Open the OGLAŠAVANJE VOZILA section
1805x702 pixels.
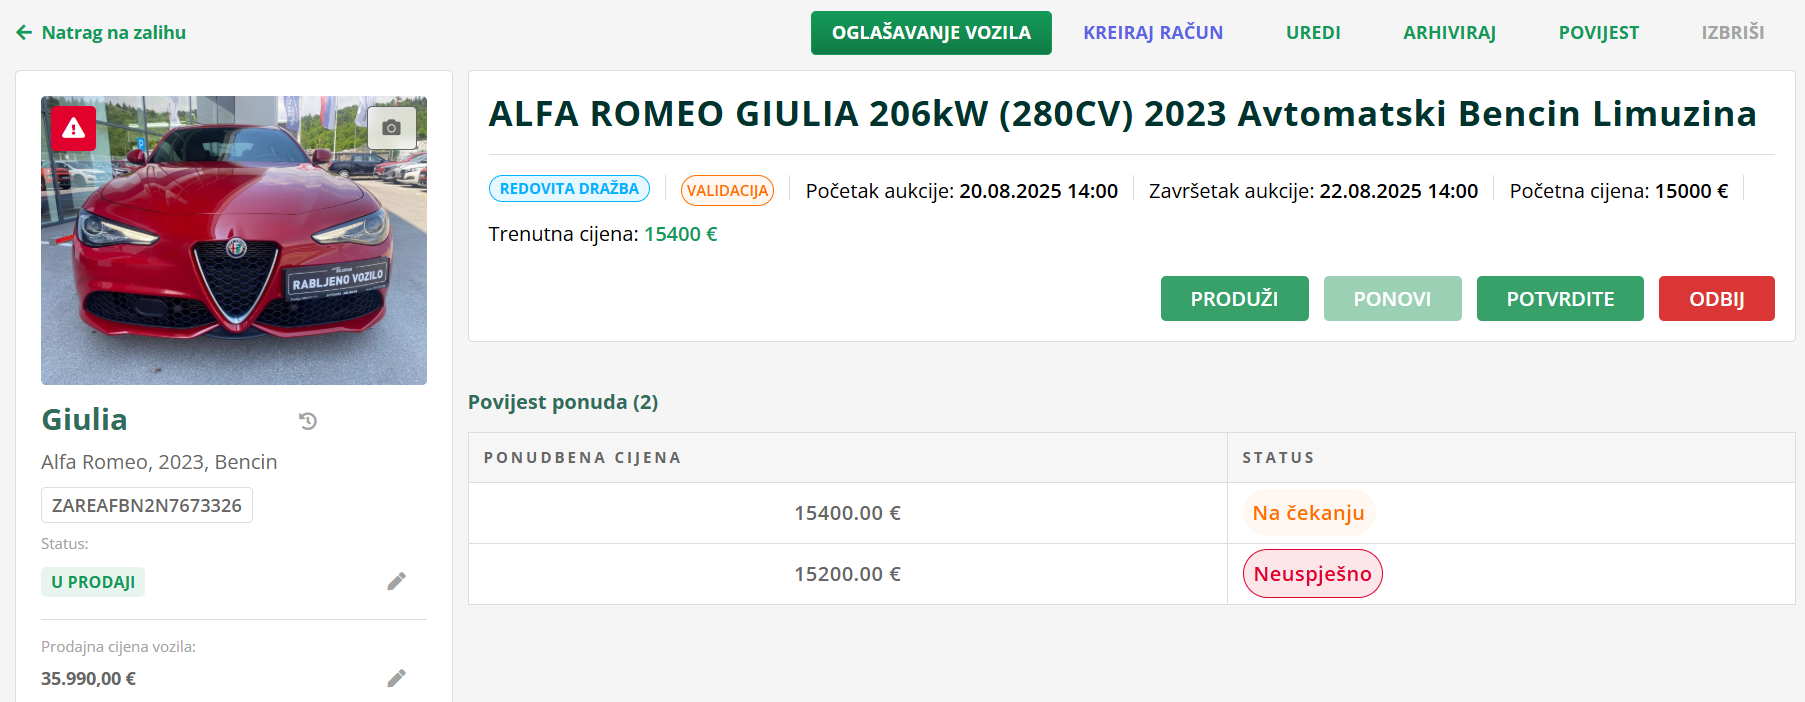click(930, 33)
